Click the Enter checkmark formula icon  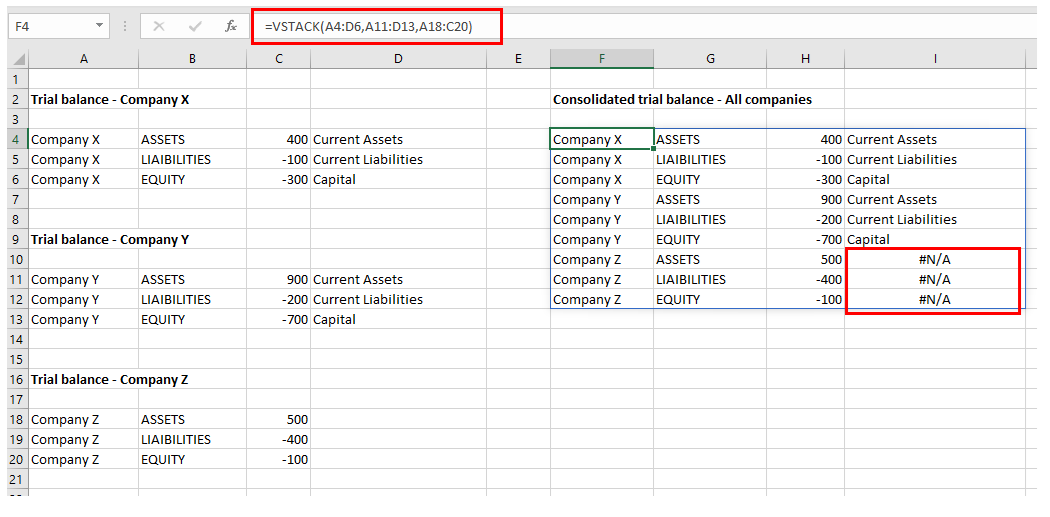pos(194,27)
